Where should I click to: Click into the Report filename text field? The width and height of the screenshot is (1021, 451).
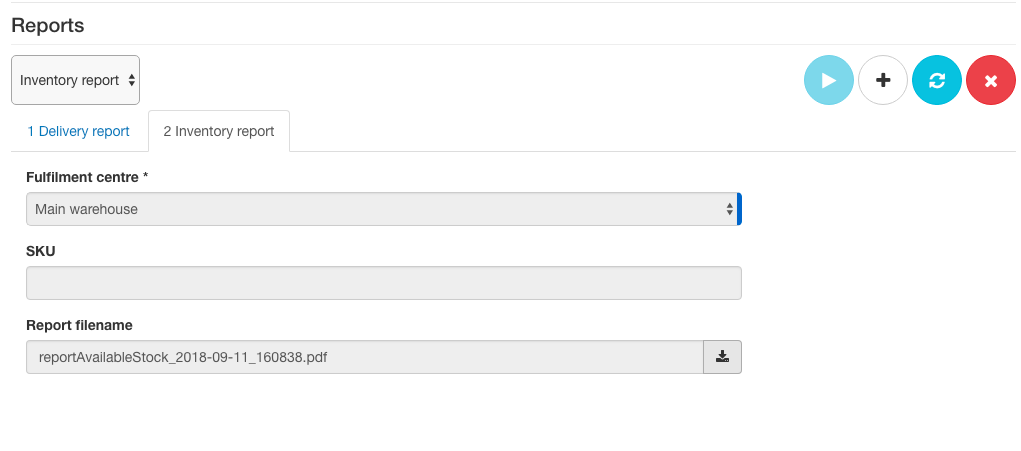point(365,357)
